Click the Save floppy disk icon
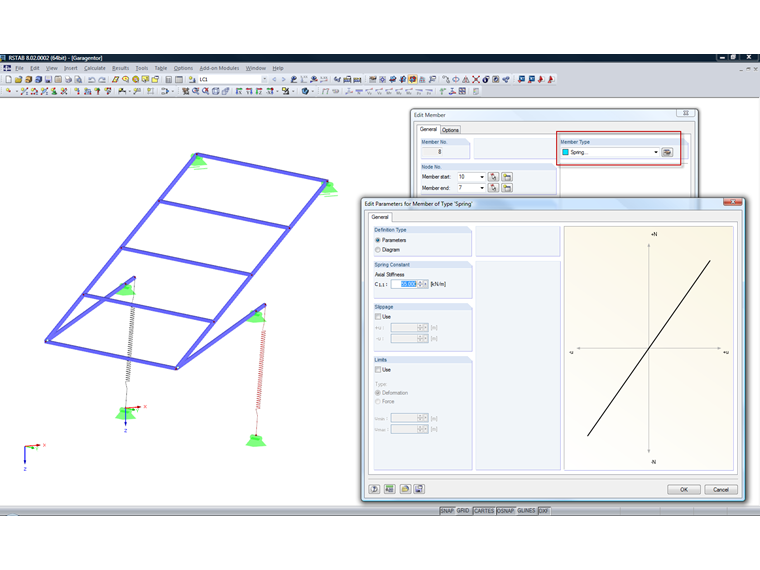Viewport: 760px width, 570px height. [x=48, y=79]
